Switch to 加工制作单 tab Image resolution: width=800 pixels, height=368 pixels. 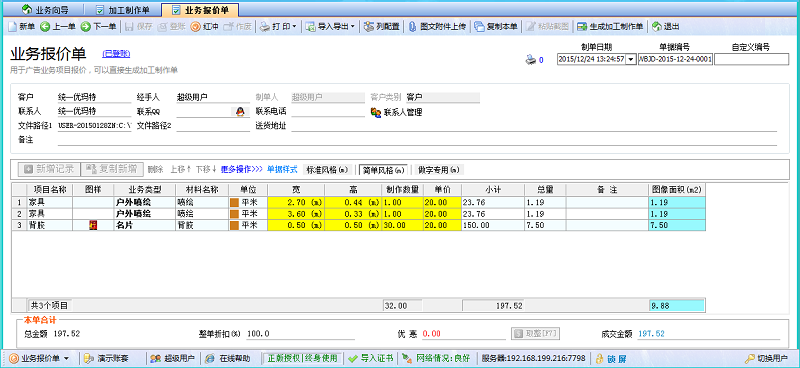click(x=122, y=10)
